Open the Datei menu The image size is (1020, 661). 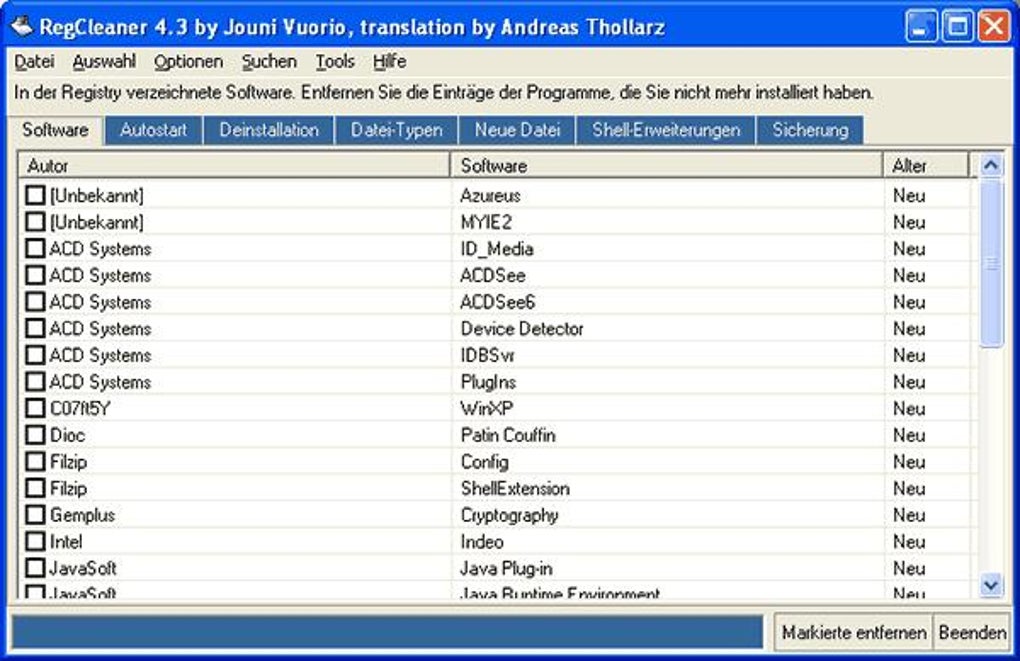pos(34,62)
